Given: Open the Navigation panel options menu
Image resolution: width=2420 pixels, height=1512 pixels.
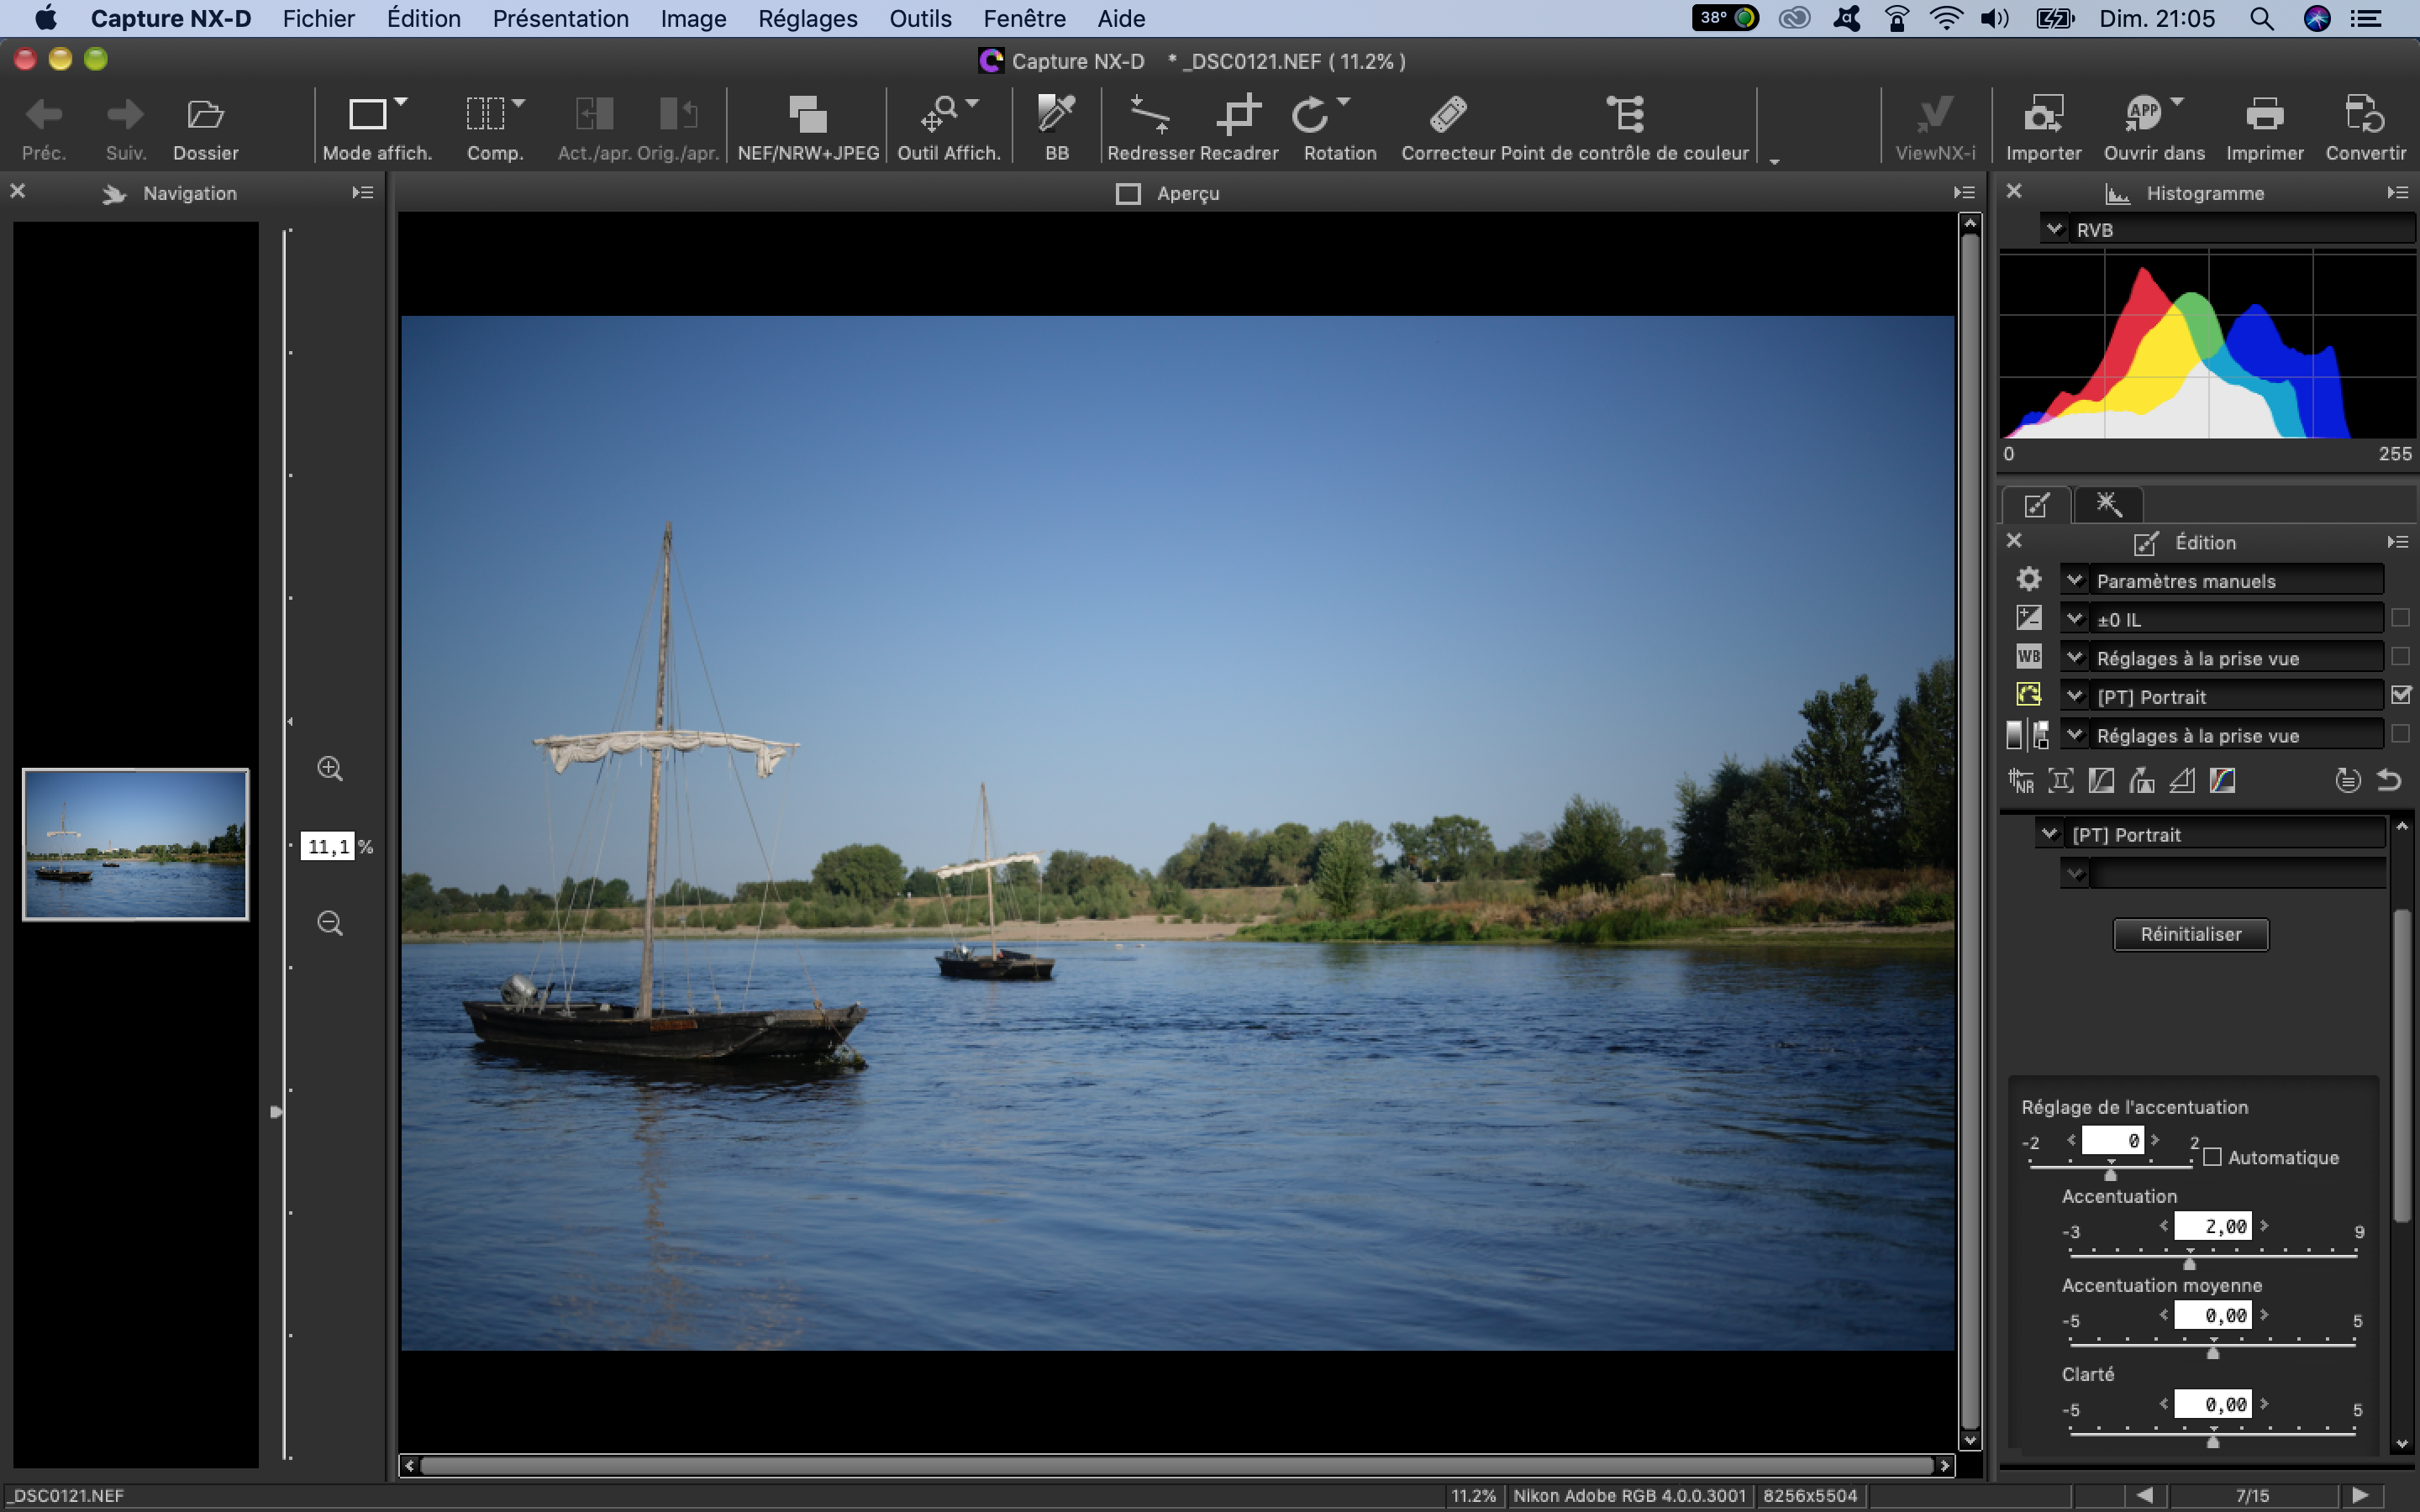Looking at the screenshot, I should 363,193.
